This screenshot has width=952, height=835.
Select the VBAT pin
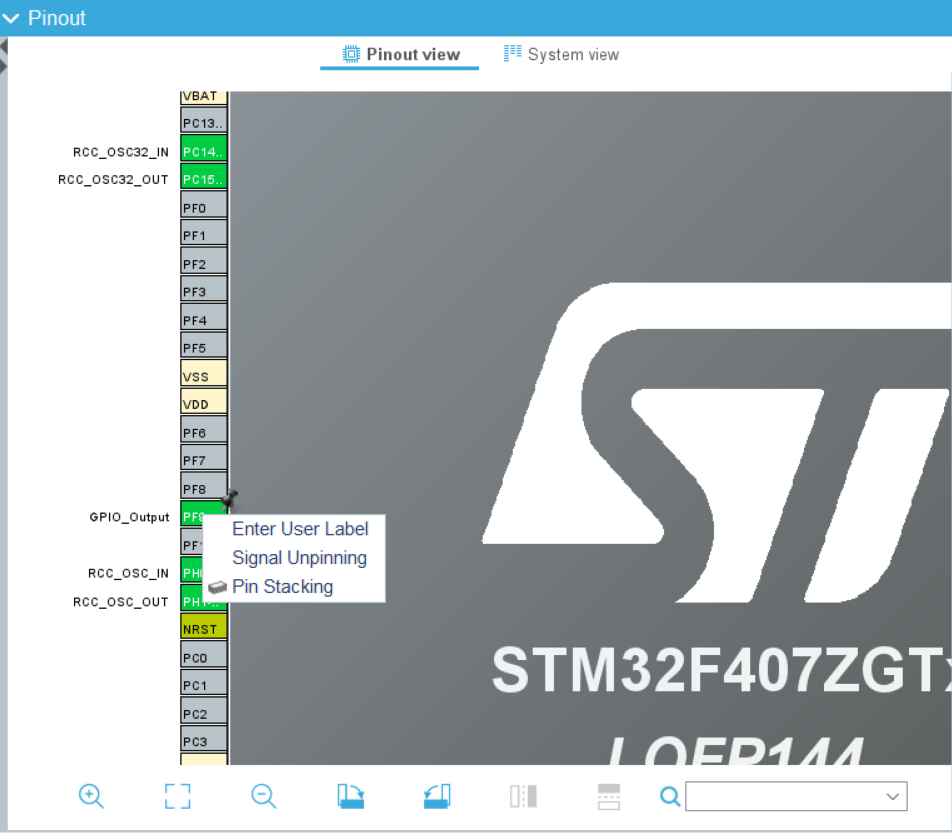(204, 97)
